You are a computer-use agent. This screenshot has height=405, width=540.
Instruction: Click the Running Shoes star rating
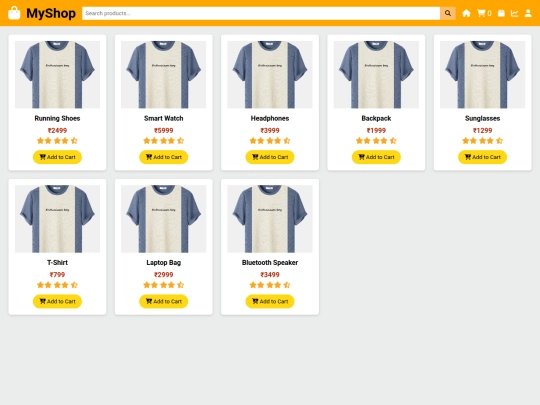point(57,141)
